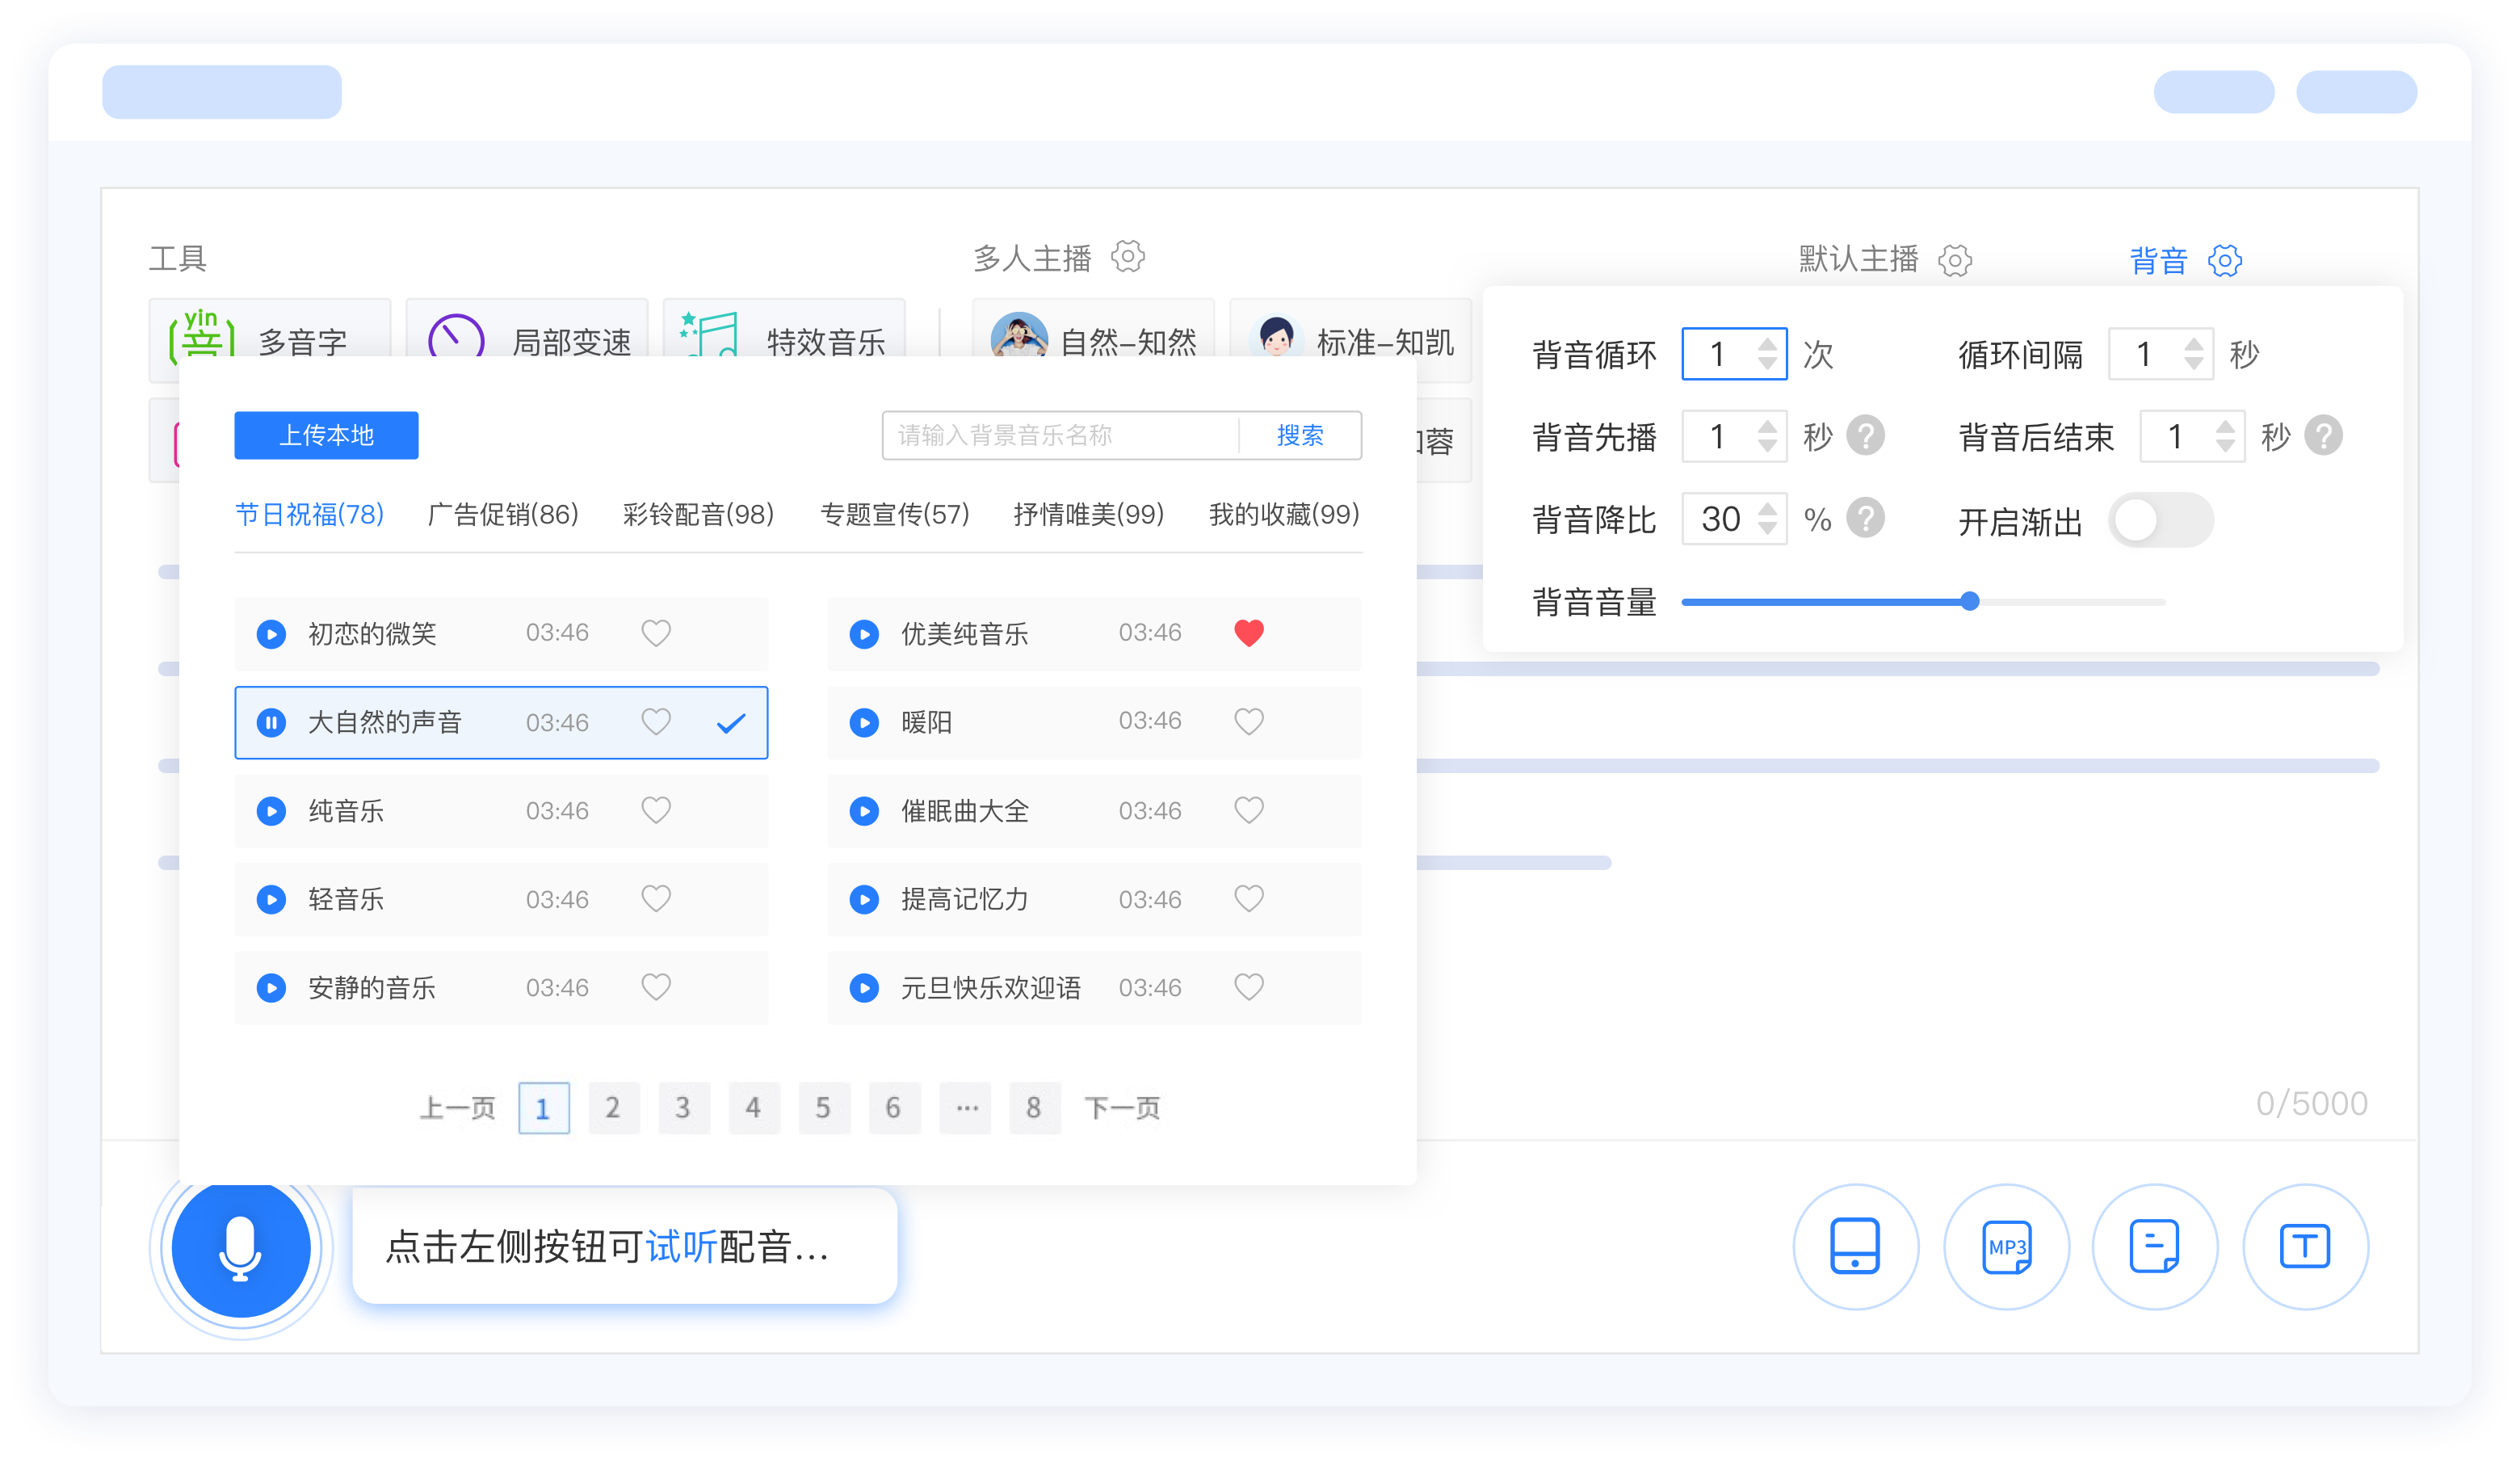The width and height of the screenshot is (2520, 1459).
Task: Open the 彩铃配音(98) tab
Action: click(699, 514)
